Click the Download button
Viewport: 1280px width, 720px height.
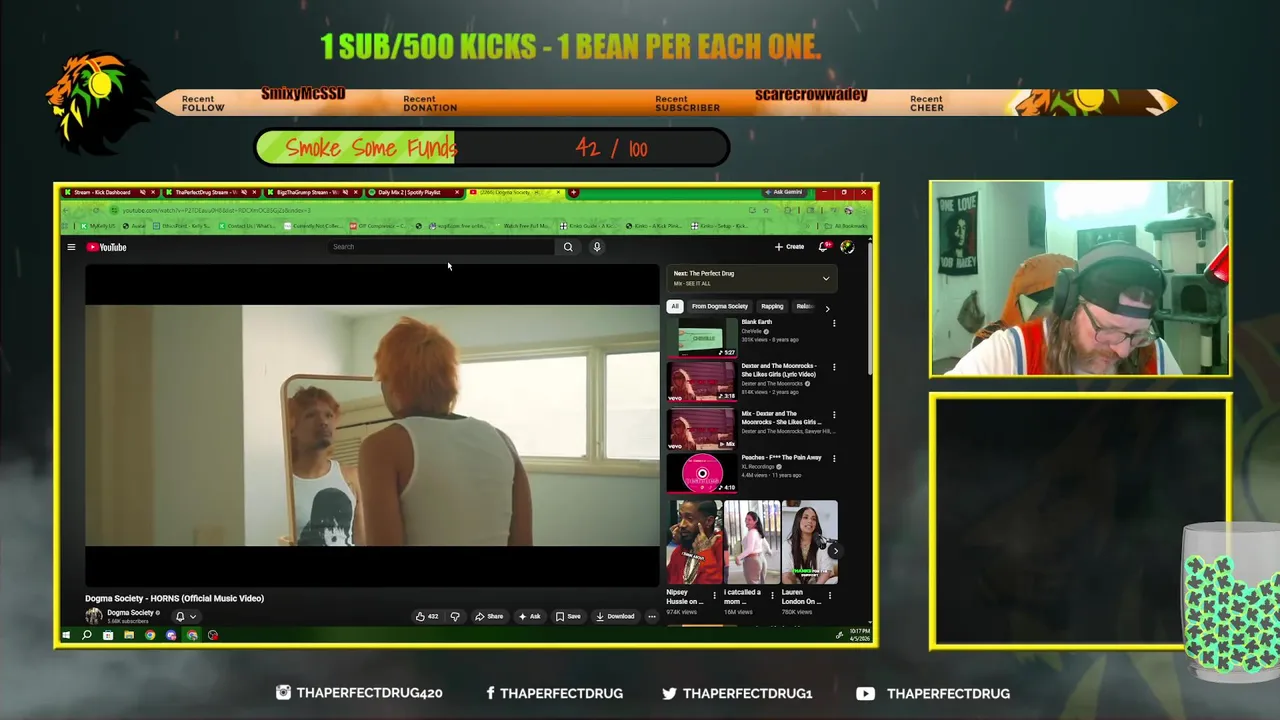pyautogui.click(x=615, y=616)
